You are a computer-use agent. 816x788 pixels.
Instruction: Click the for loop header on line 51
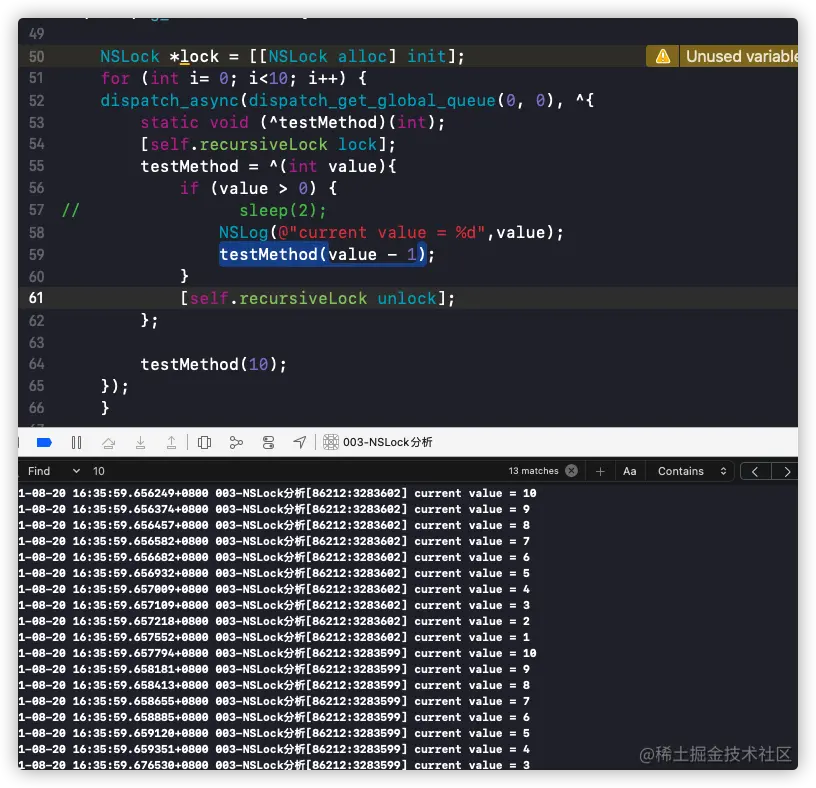pyautogui.click(x=234, y=79)
